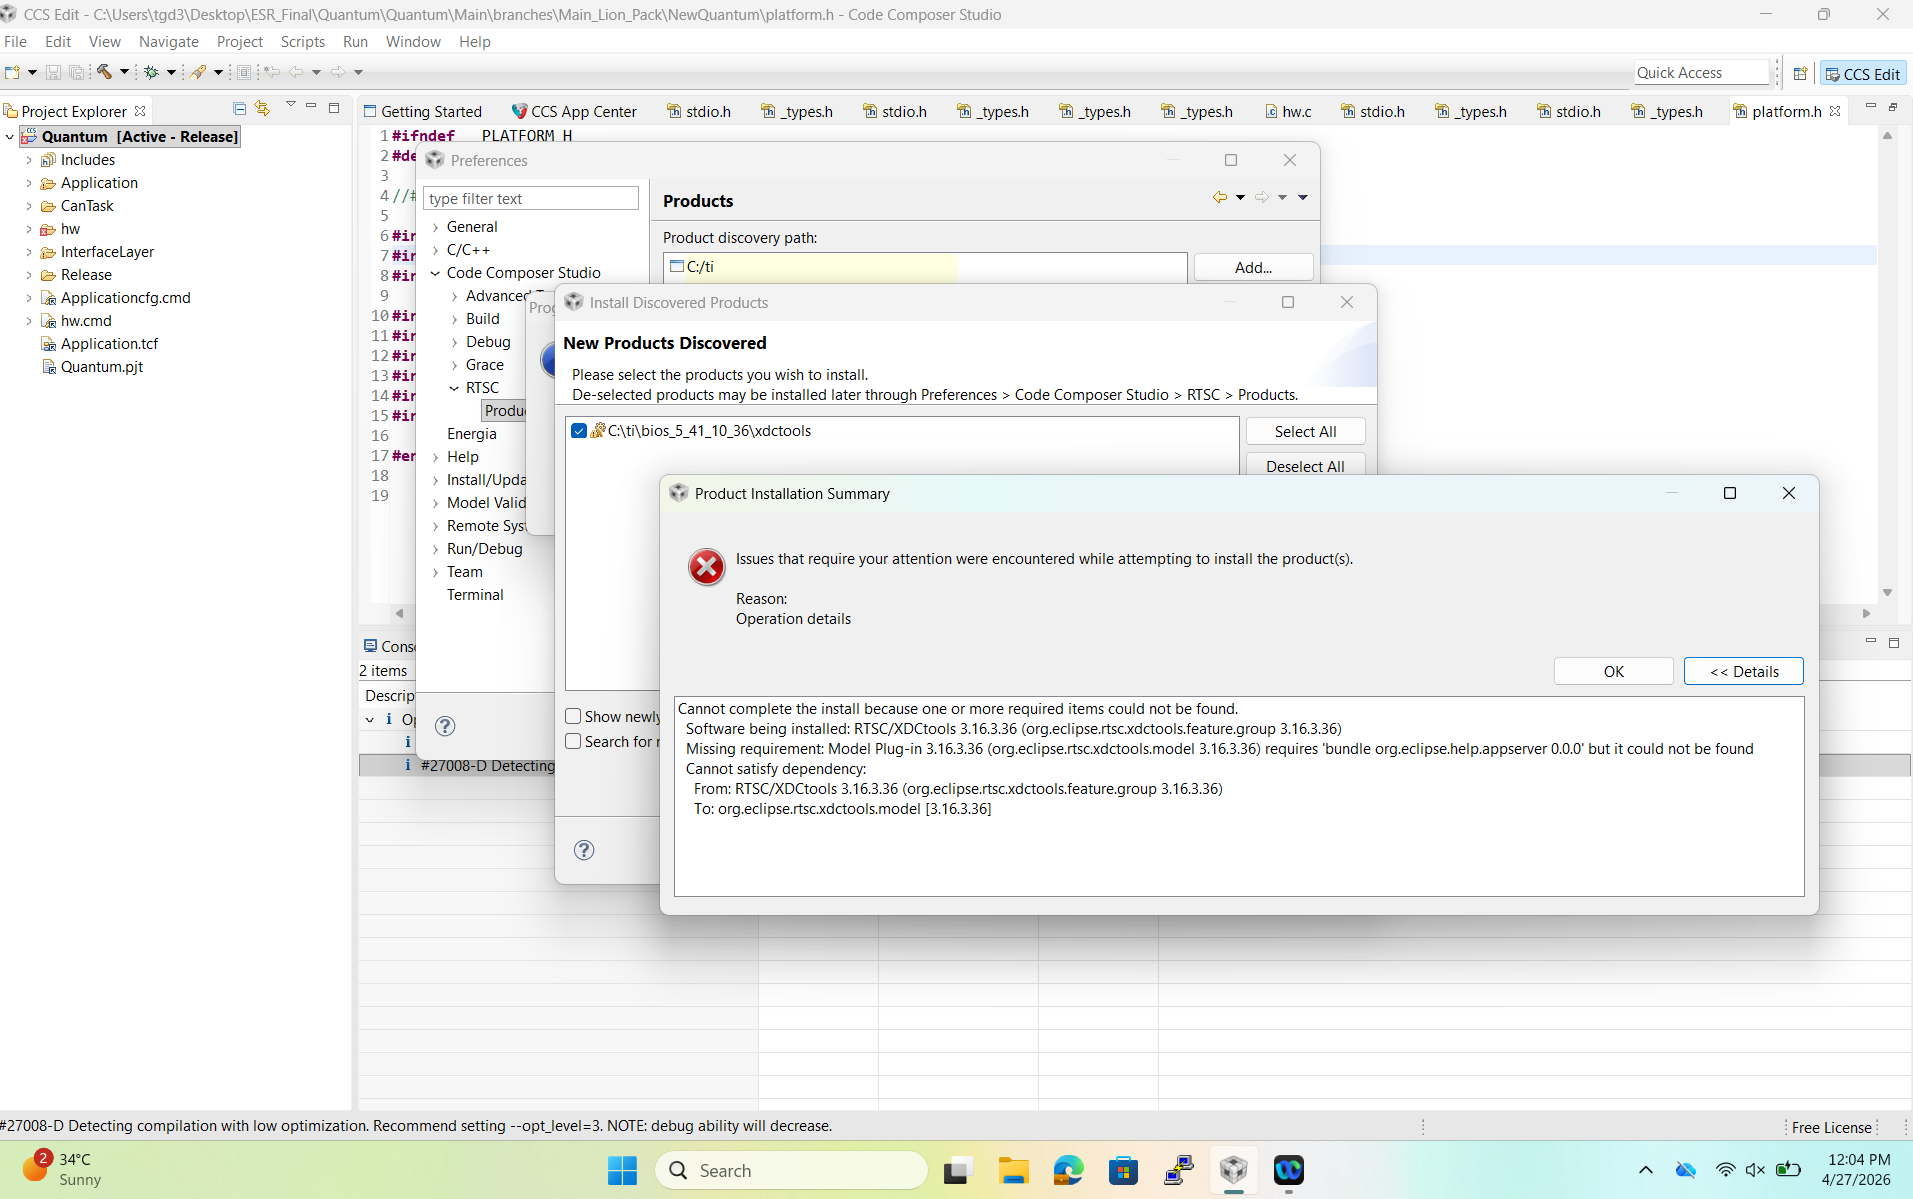1913x1199 pixels.
Task: Open help in Install Discovered Products dialog
Action: (x=584, y=850)
